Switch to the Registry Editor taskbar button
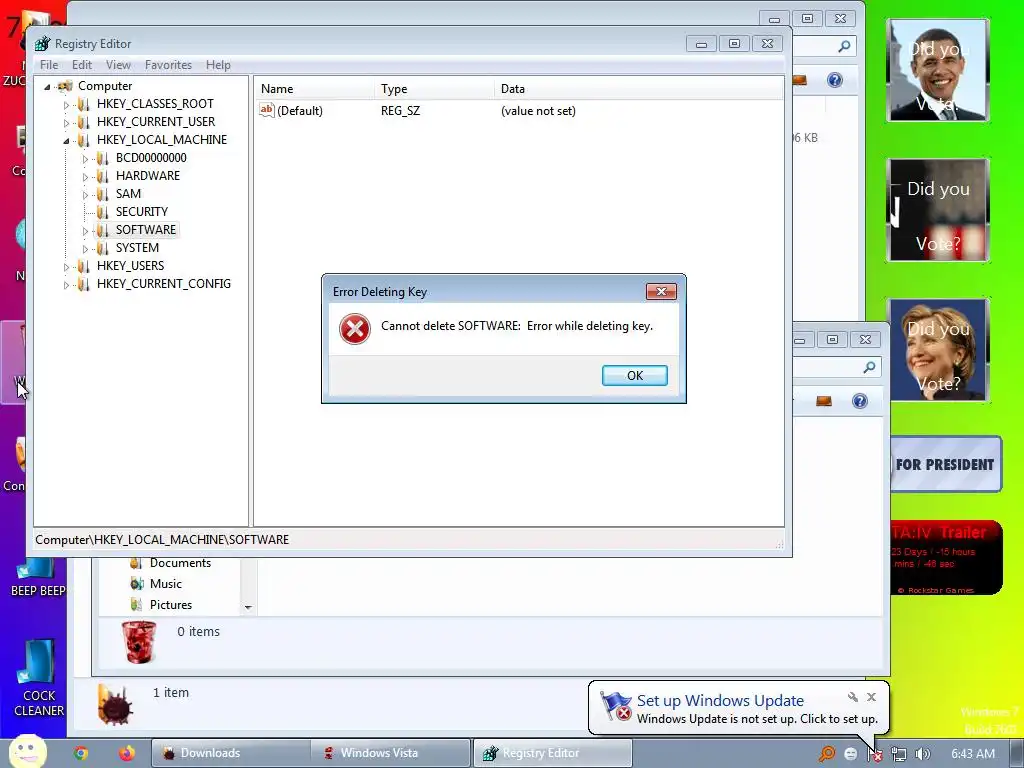The image size is (1024, 768). [x=552, y=753]
